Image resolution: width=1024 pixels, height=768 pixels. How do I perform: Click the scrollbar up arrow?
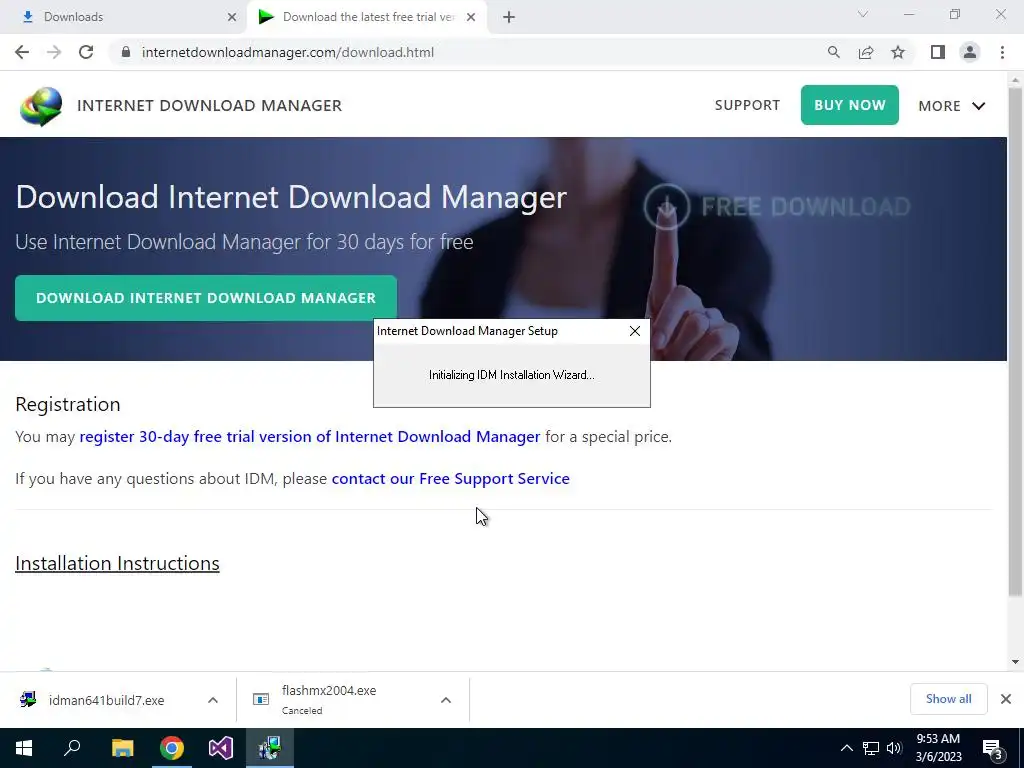[1015, 80]
